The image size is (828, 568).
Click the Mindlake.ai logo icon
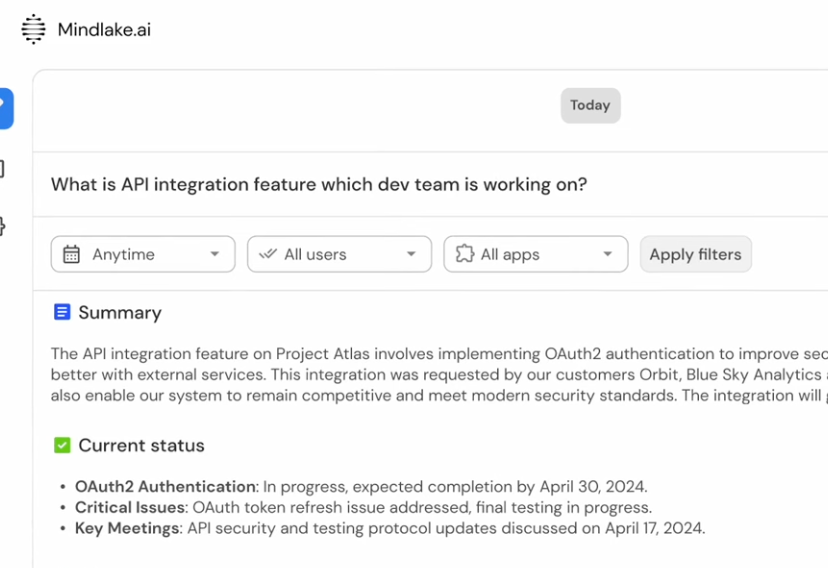[33, 29]
